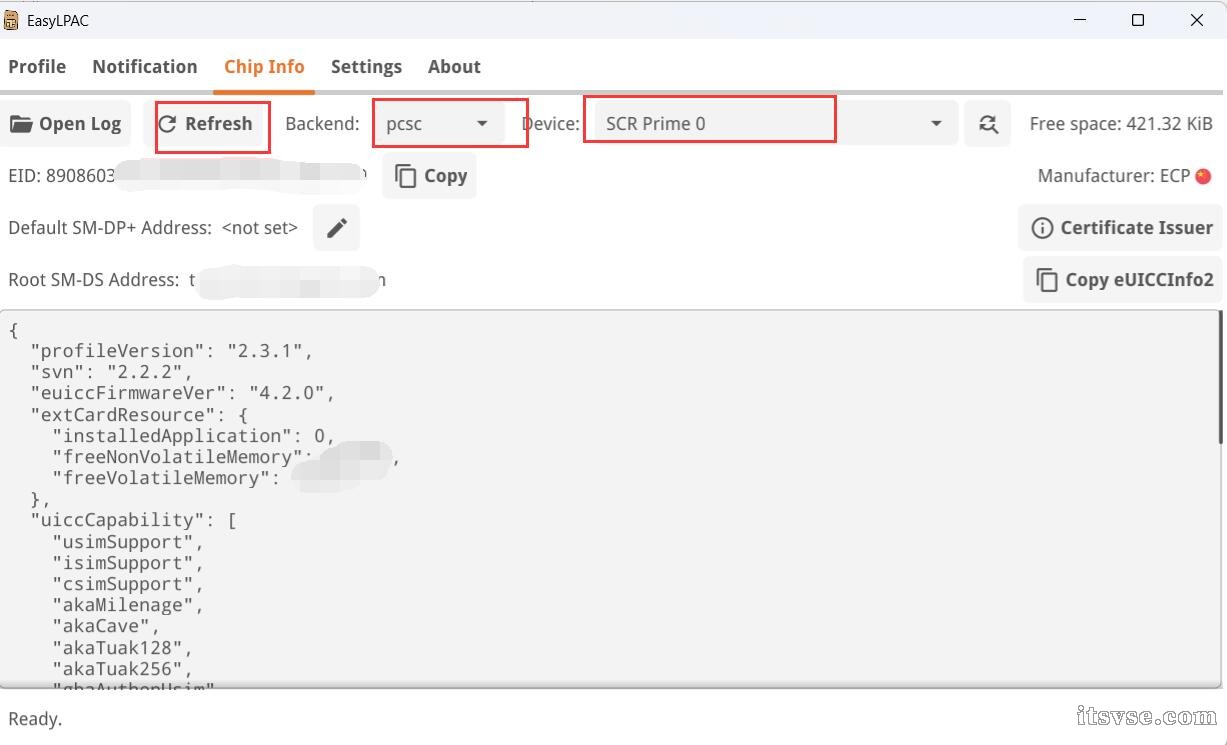Open the Notification tab
The height and width of the screenshot is (745, 1227).
pyautogui.click(x=145, y=67)
